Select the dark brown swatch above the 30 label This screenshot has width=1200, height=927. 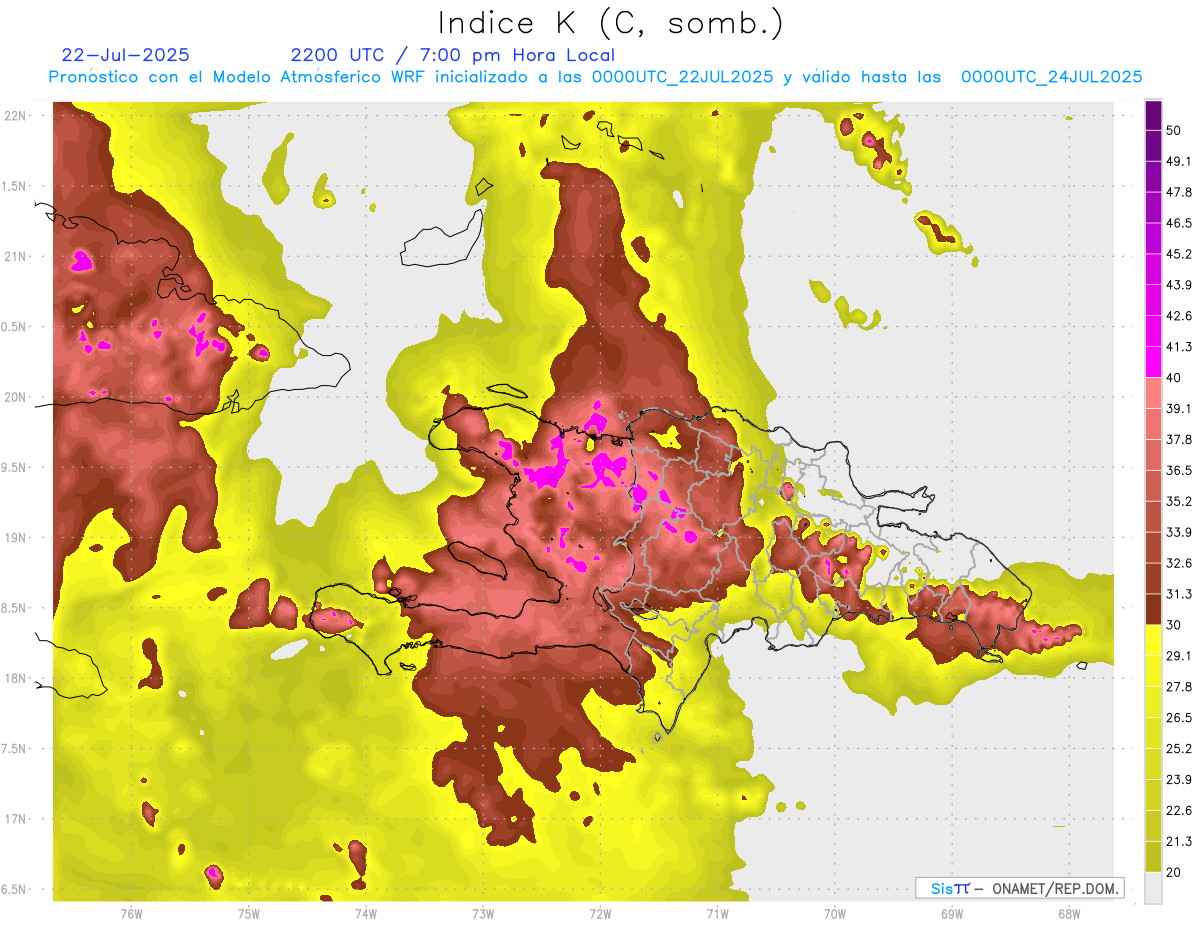coord(1153,609)
